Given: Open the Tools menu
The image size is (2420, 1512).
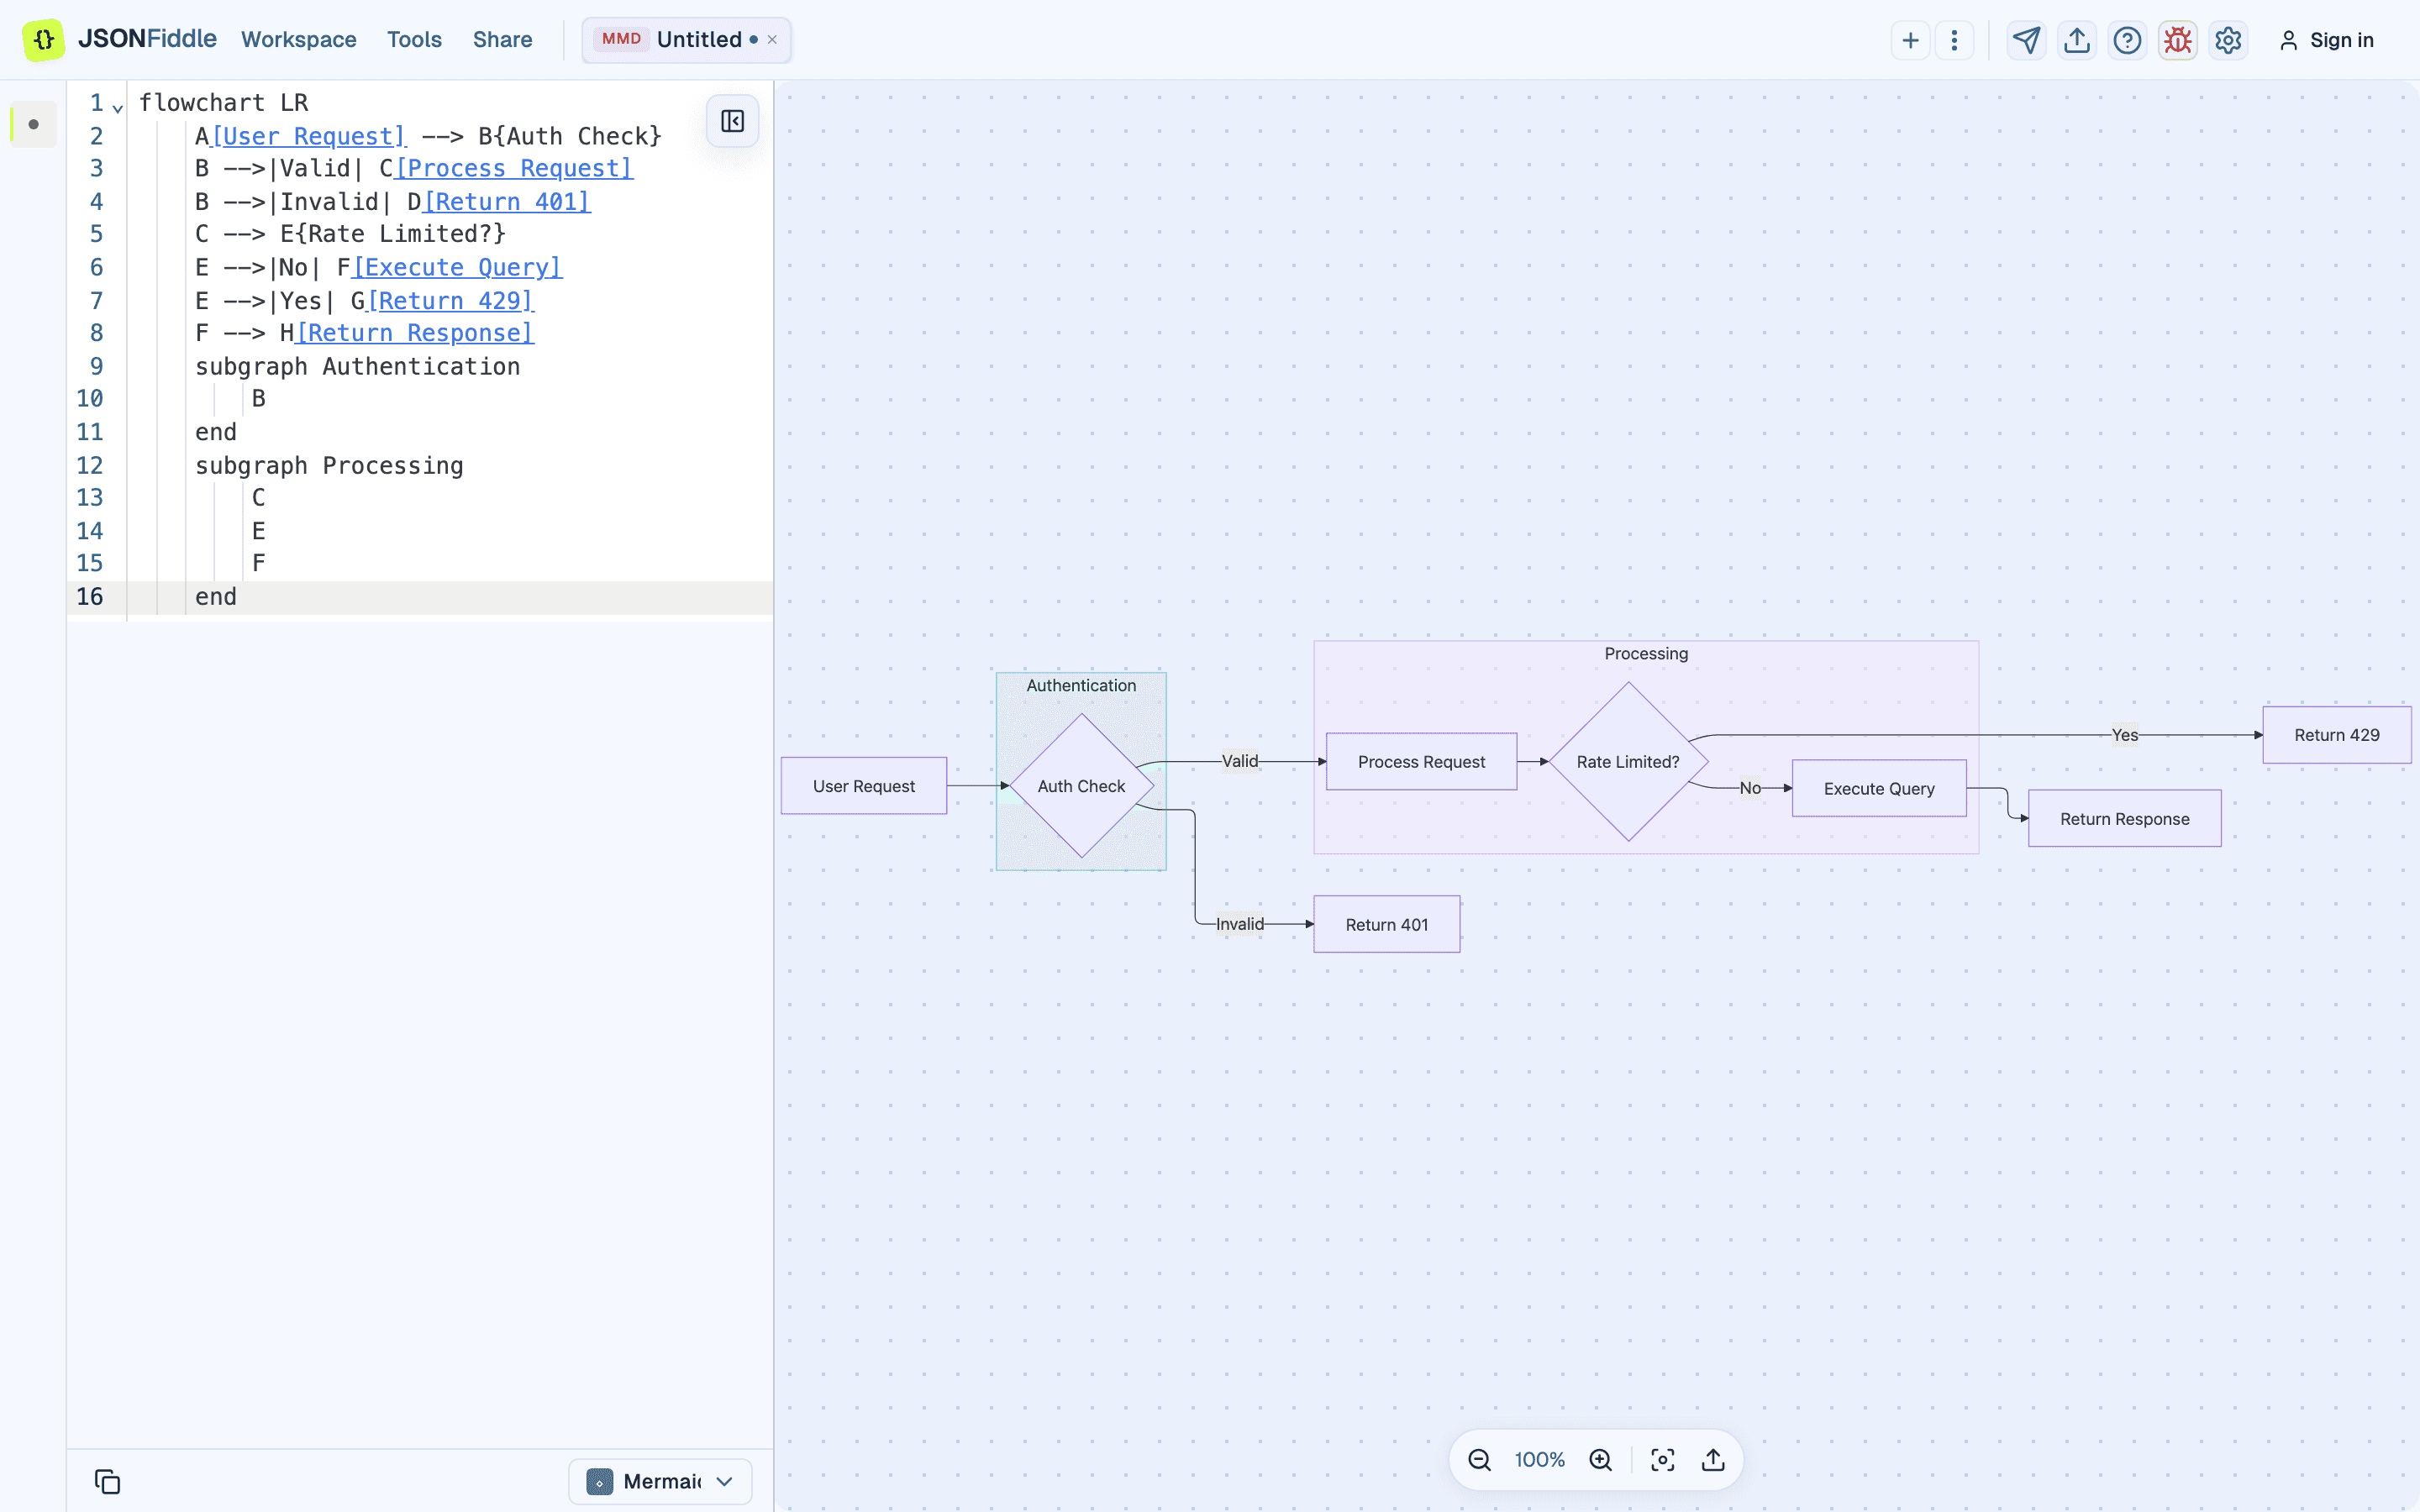Looking at the screenshot, I should tap(414, 40).
